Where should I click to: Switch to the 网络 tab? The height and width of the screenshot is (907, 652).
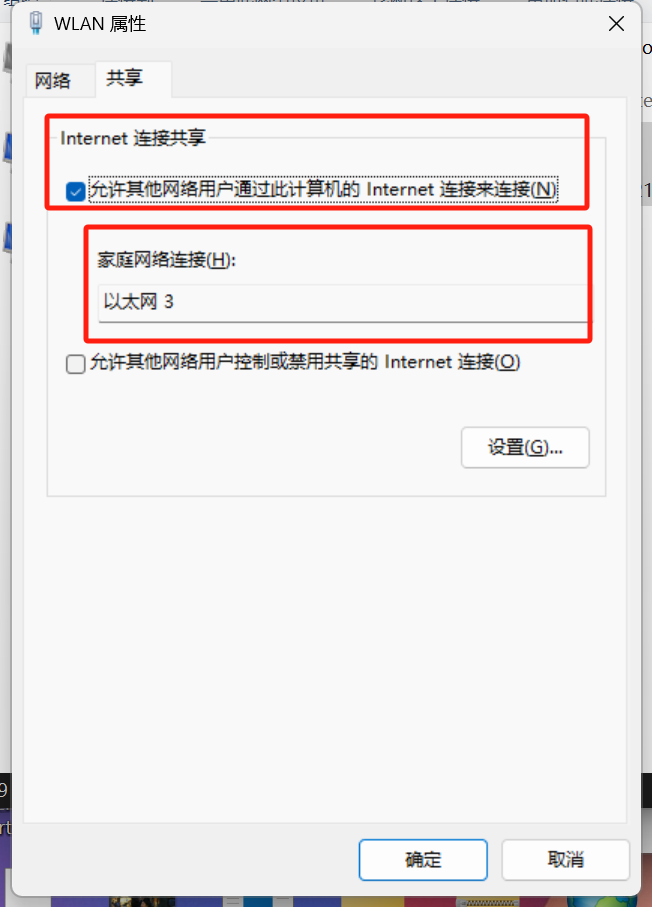53,80
